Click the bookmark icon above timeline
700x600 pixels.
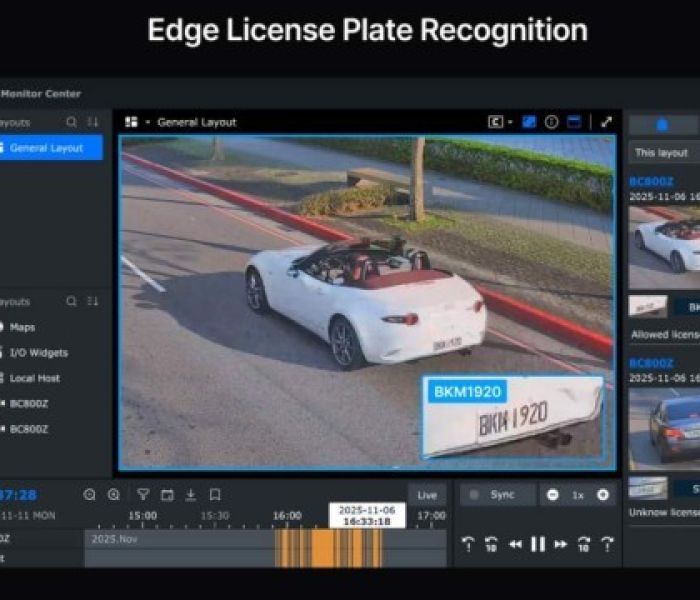215,494
